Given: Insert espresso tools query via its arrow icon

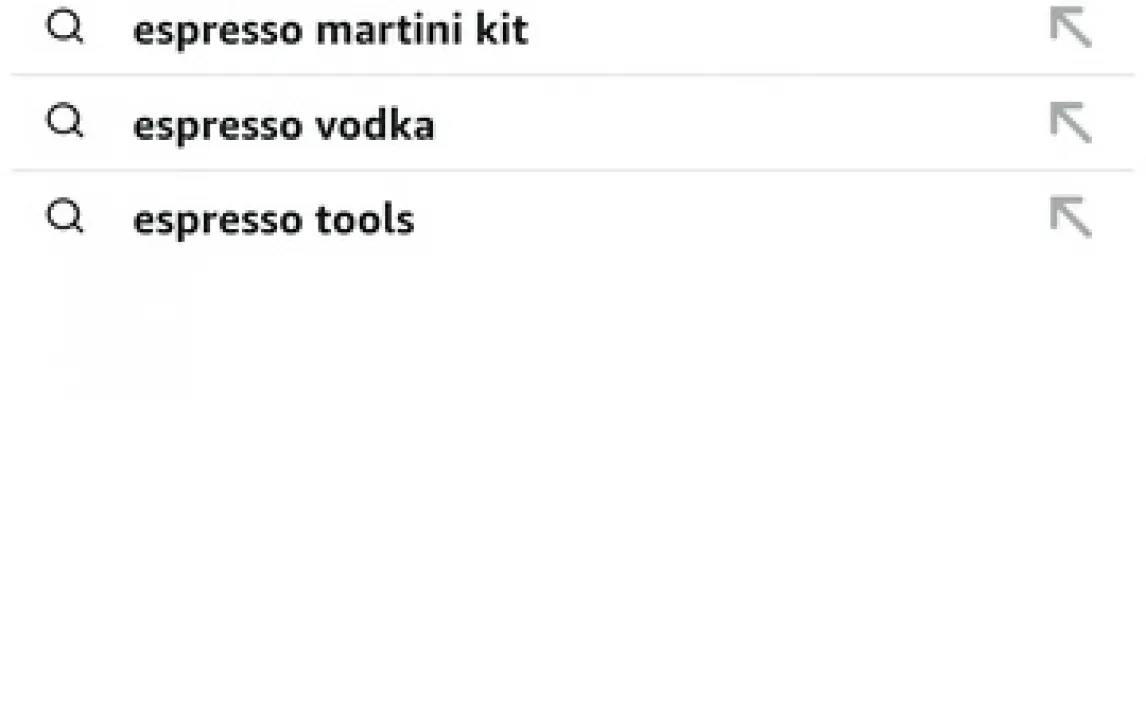Looking at the screenshot, I should tap(1071, 217).
